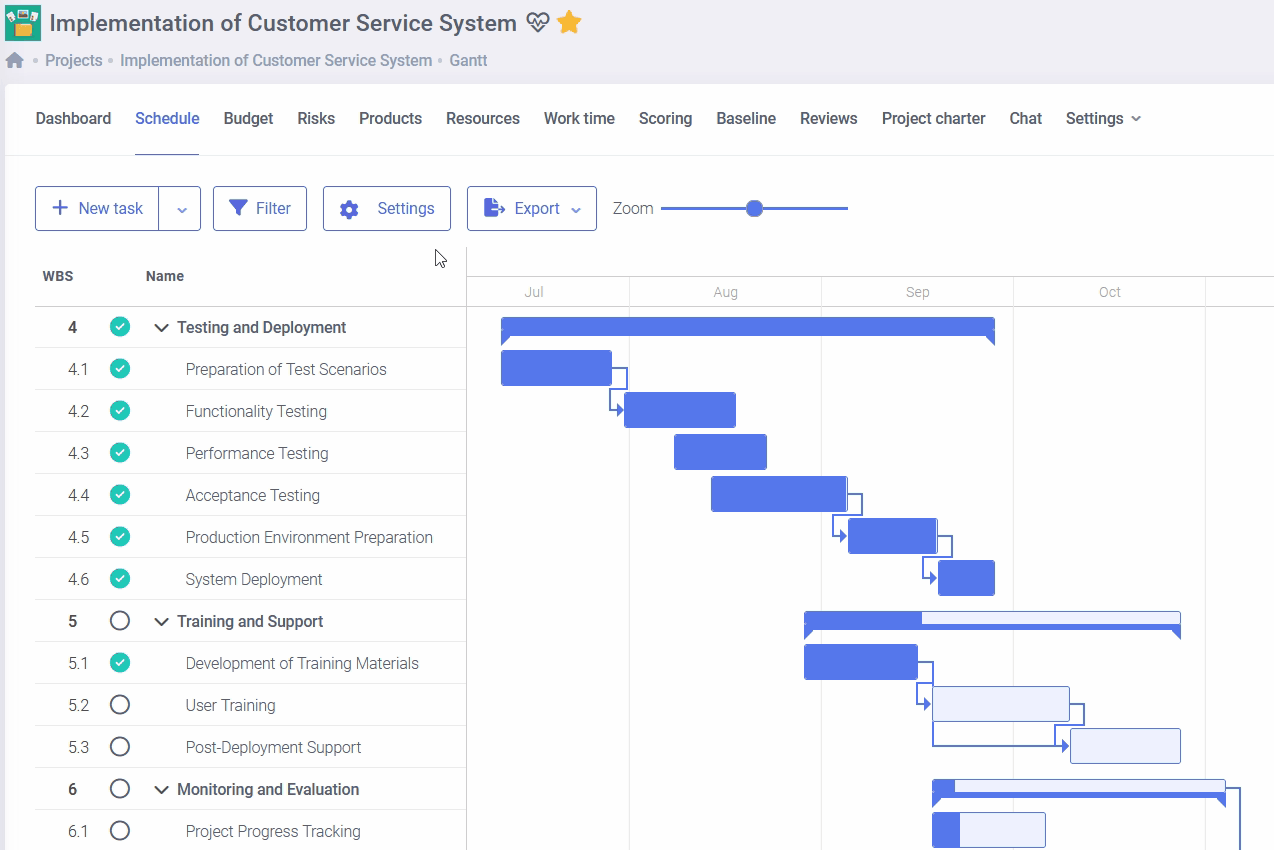The height and width of the screenshot is (850, 1274).
Task: Switch to the Budget tab
Action: click(247, 118)
